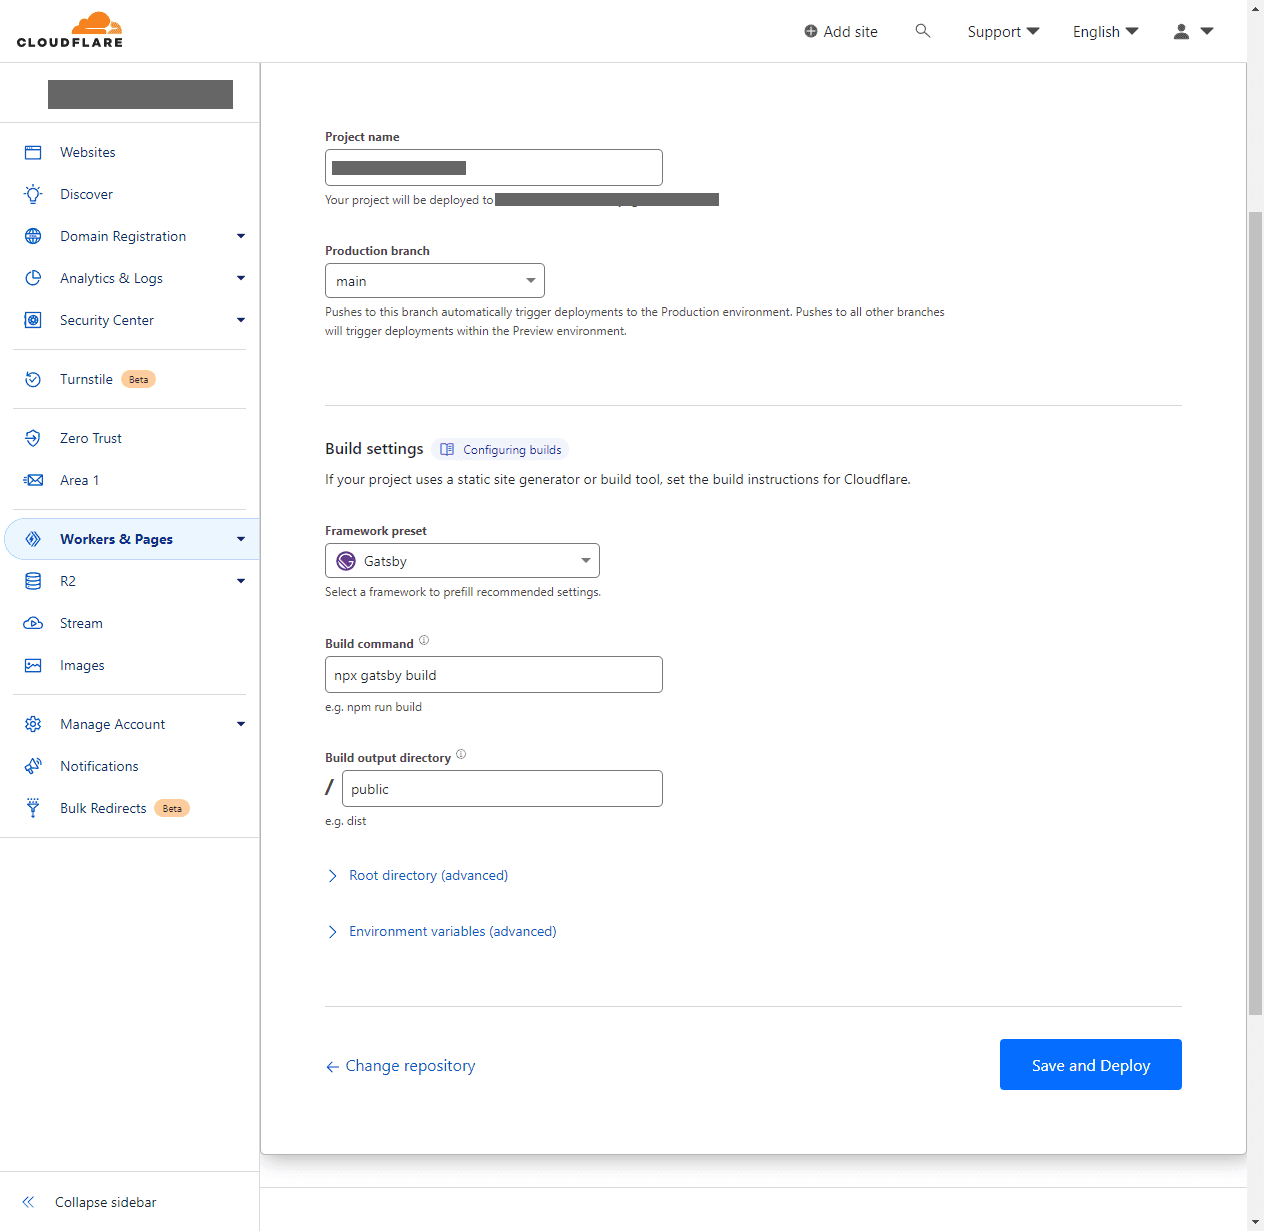Click the Build command info icon

[x=424, y=641]
